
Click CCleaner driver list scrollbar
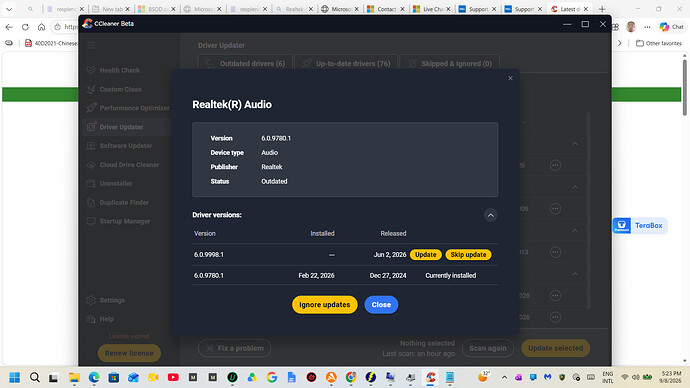click(588, 211)
